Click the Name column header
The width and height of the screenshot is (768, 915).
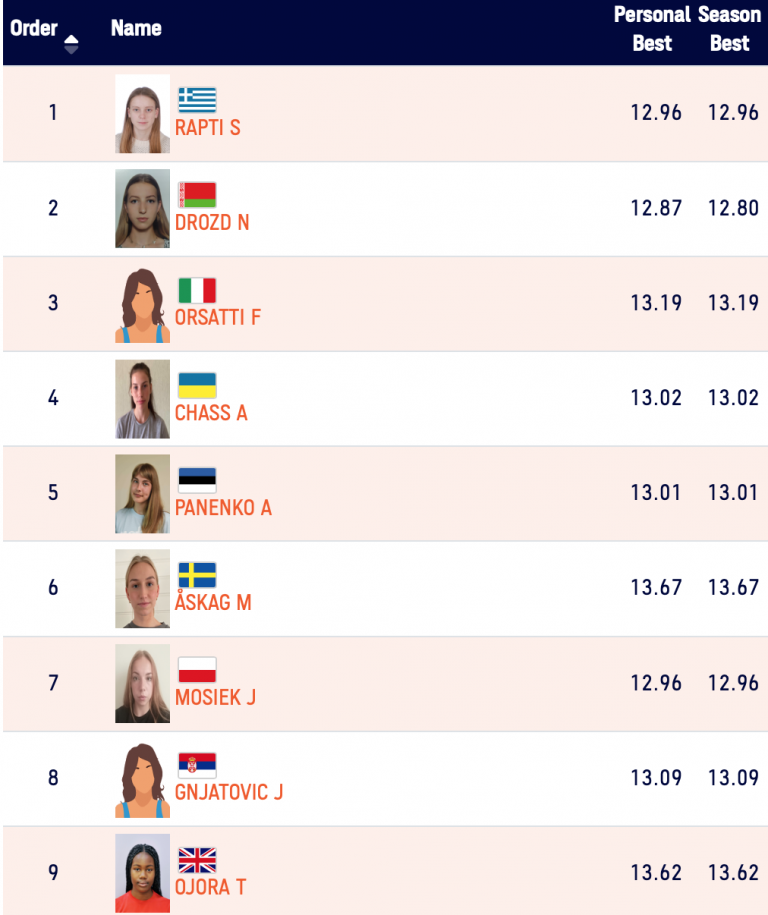pos(136,28)
